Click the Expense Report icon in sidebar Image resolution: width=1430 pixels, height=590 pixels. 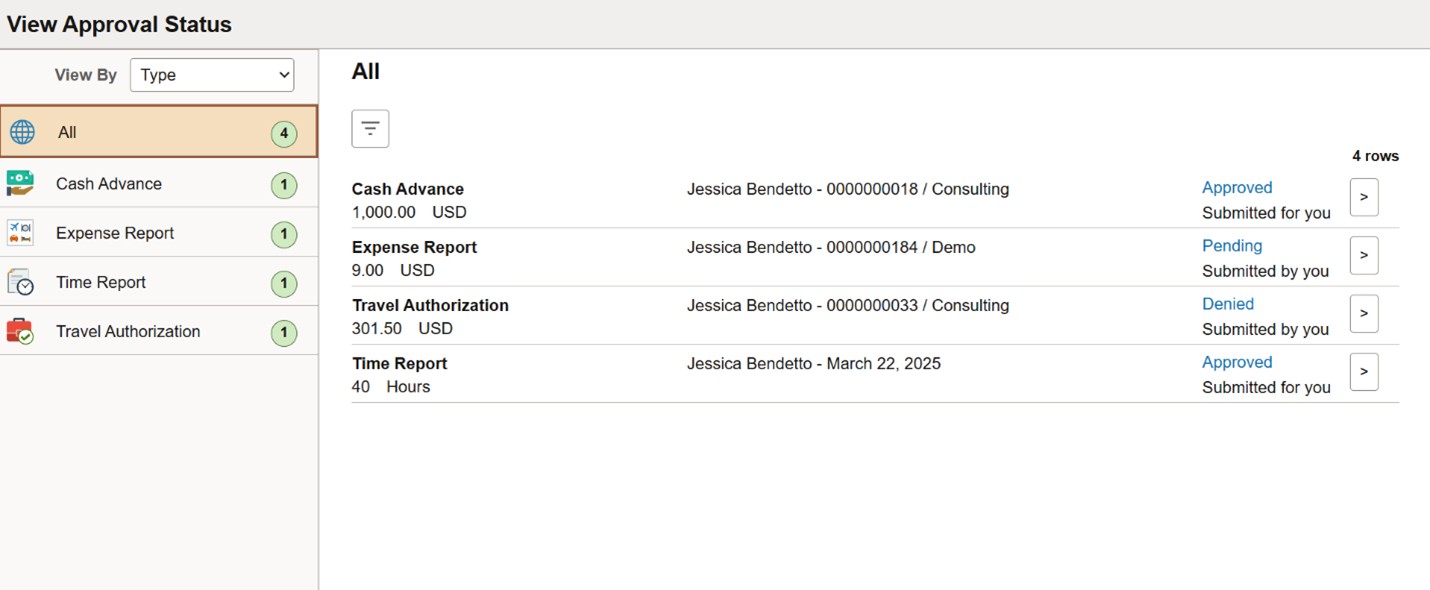[20, 233]
